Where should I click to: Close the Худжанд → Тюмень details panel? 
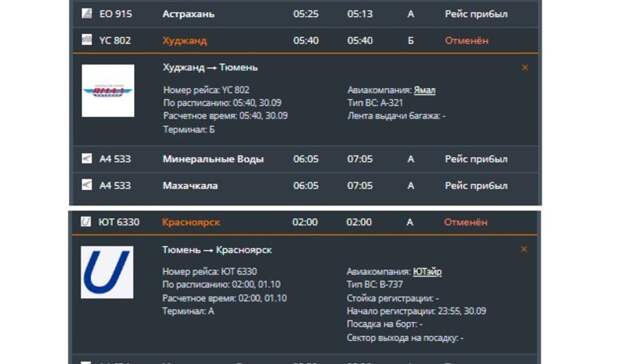click(x=525, y=68)
